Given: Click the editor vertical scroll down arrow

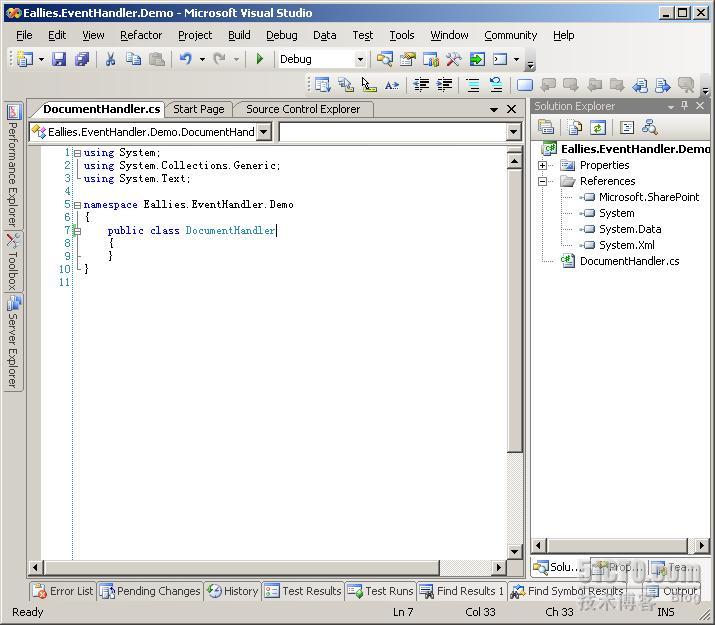Looking at the screenshot, I should pos(514,552).
